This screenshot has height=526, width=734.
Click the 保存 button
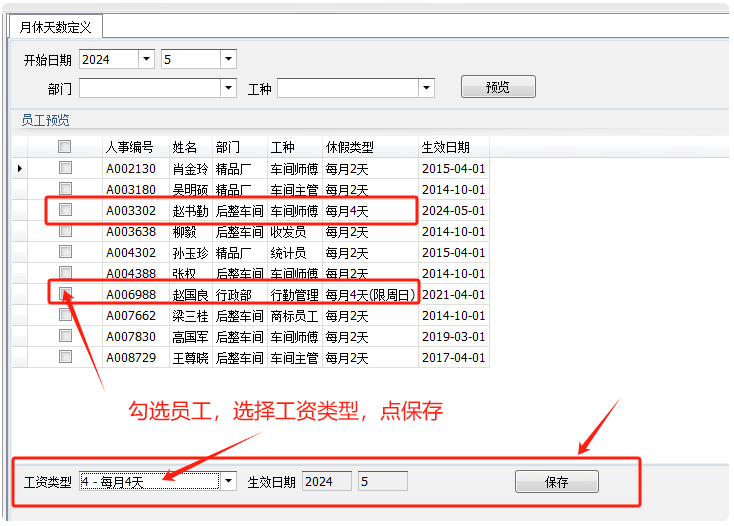pos(557,482)
